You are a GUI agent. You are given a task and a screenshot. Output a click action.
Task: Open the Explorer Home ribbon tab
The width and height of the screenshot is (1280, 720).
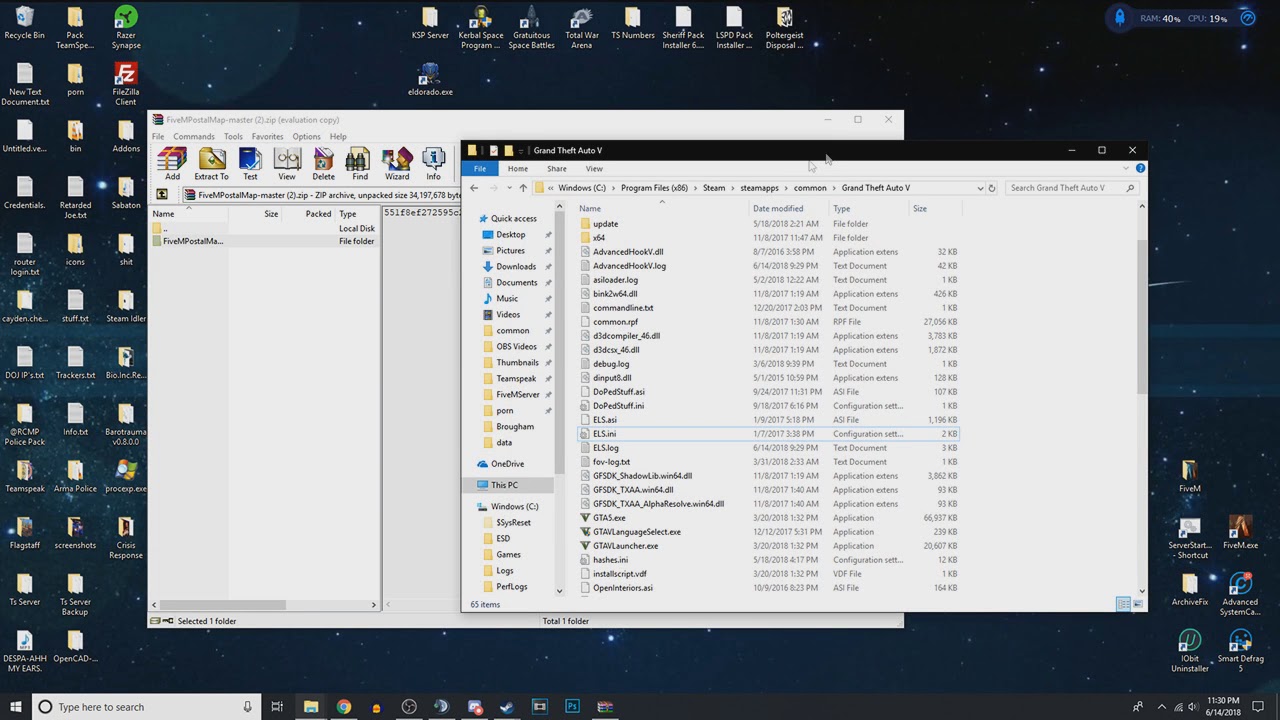(x=517, y=169)
